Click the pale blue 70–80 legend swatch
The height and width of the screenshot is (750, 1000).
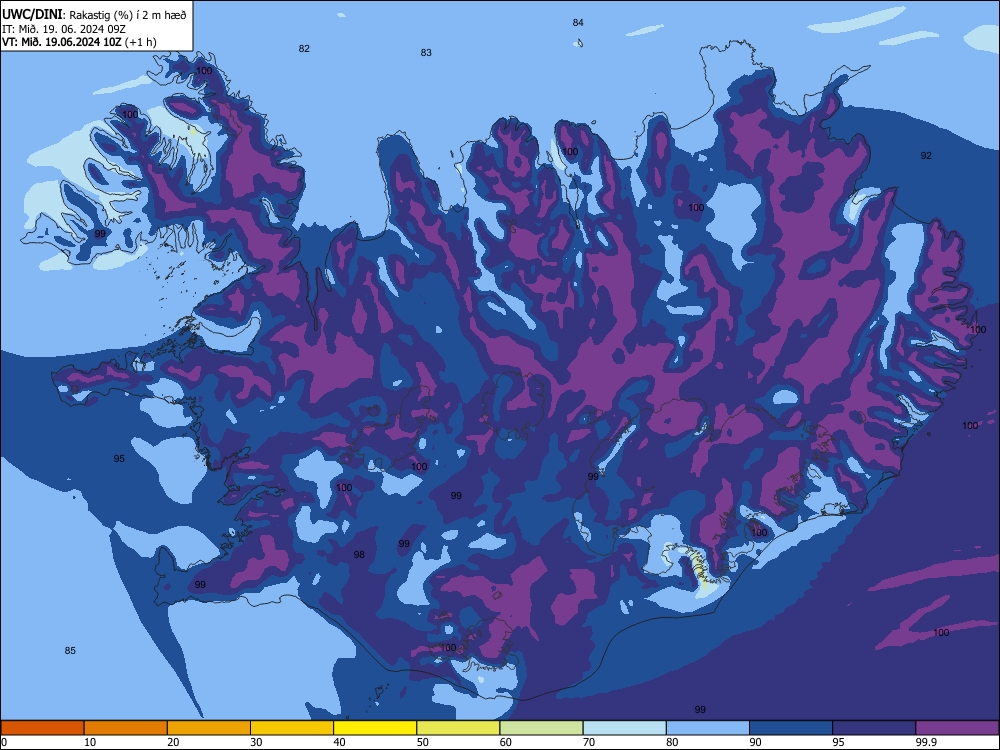(624, 728)
